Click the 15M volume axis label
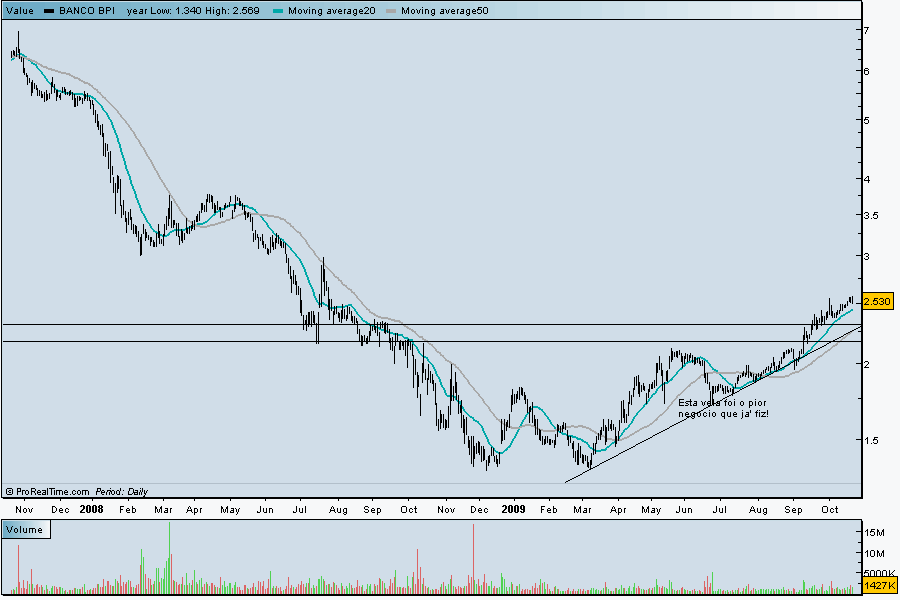900x600 pixels. coord(874,533)
